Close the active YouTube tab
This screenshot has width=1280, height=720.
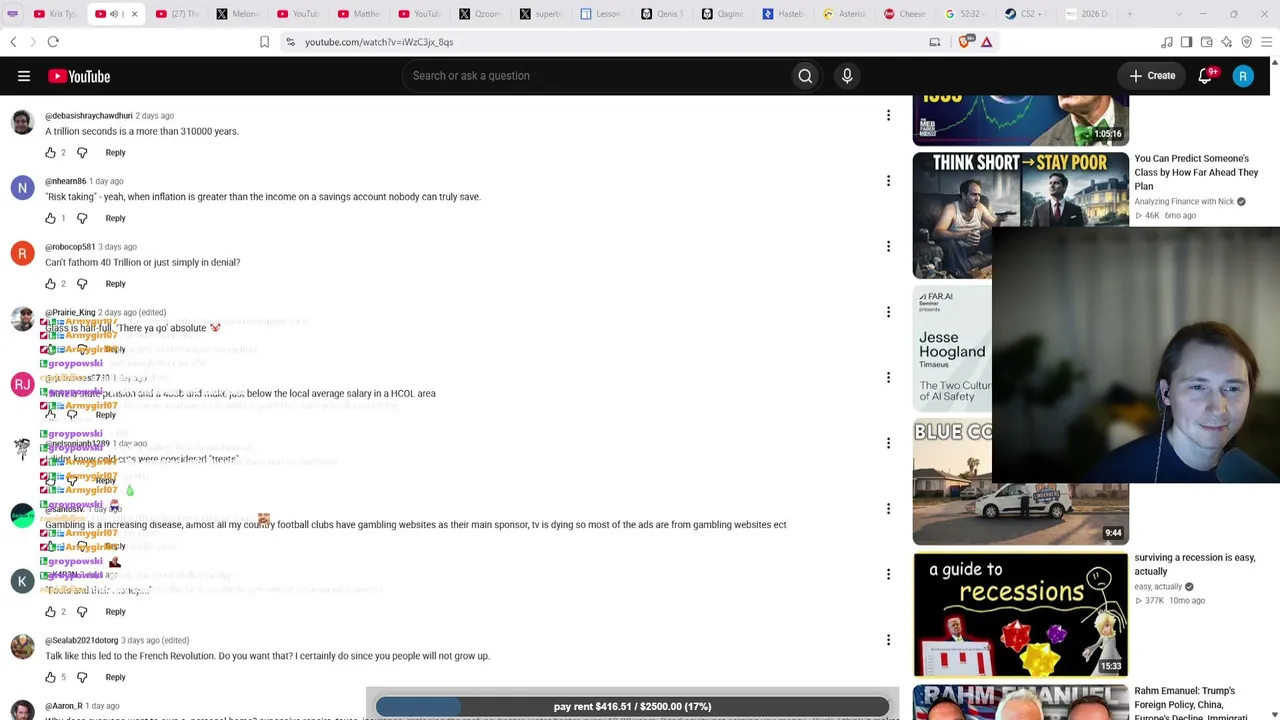point(134,14)
